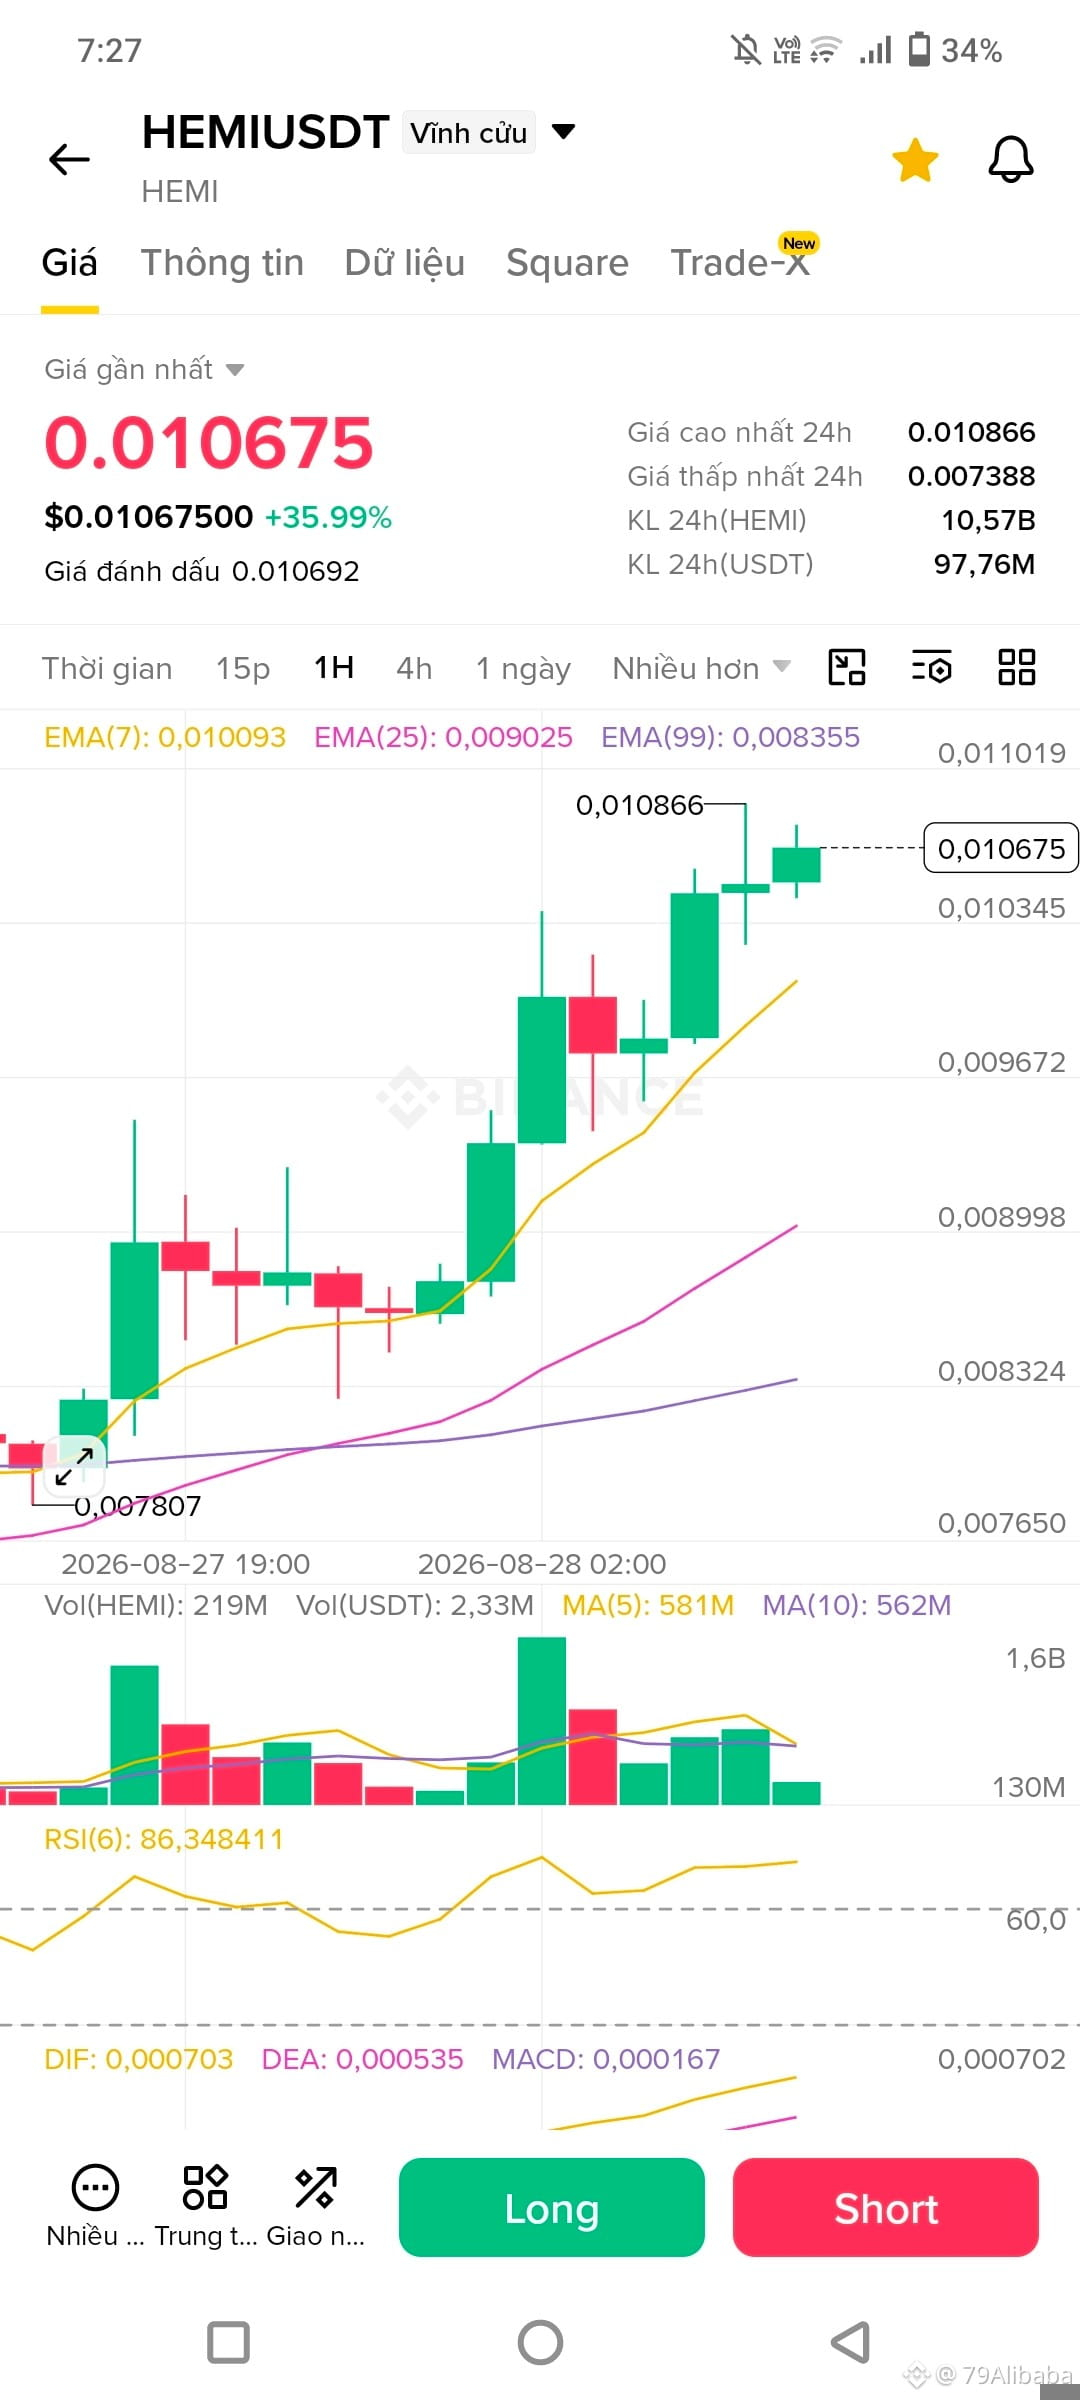Open the Thông tin tab
The image size is (1080, 2400).
click(222, 263)
